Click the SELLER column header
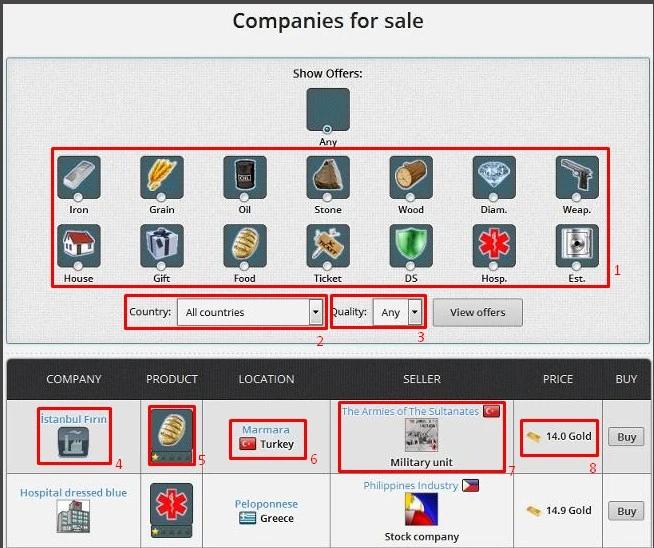Viewport: 654px width, 548px height. (420, 379)
